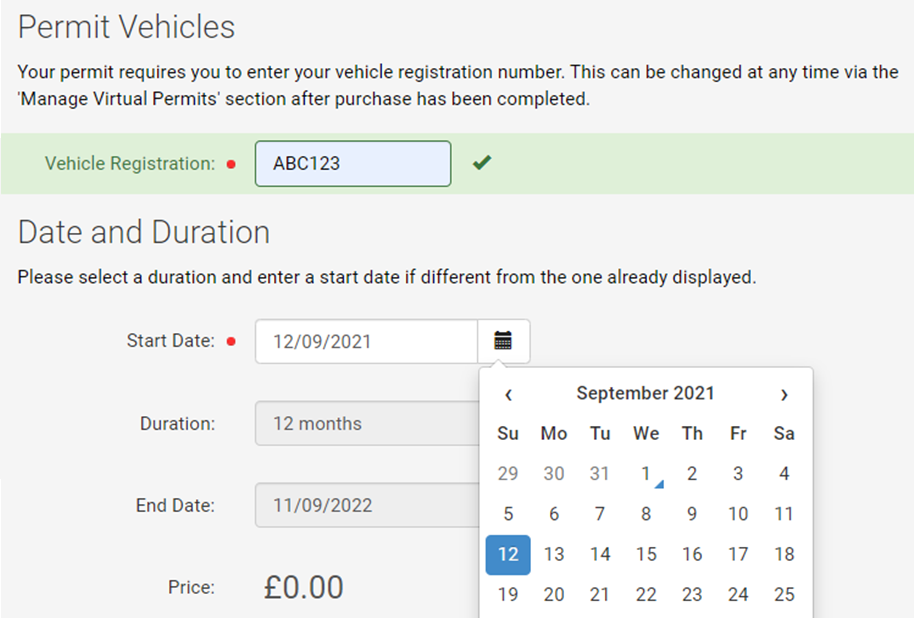The width and height of the screenshot is (914, 618).
Task: Open the Start Date calendar picker icon
Action: 504,341
